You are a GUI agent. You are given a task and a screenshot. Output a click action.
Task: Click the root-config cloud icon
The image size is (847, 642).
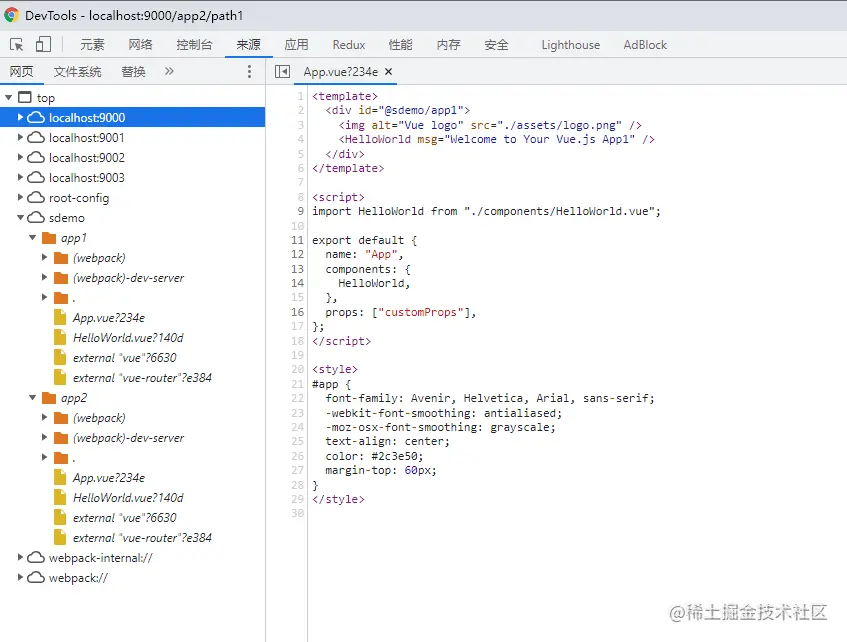36,197
